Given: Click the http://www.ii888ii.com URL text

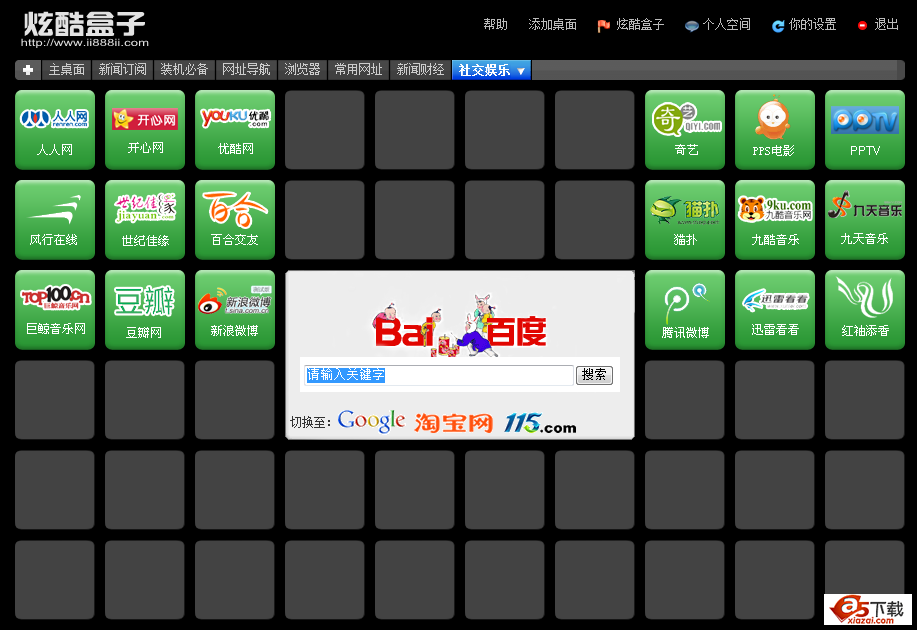Looking at the screenshot, I should [x=85, y=43].
